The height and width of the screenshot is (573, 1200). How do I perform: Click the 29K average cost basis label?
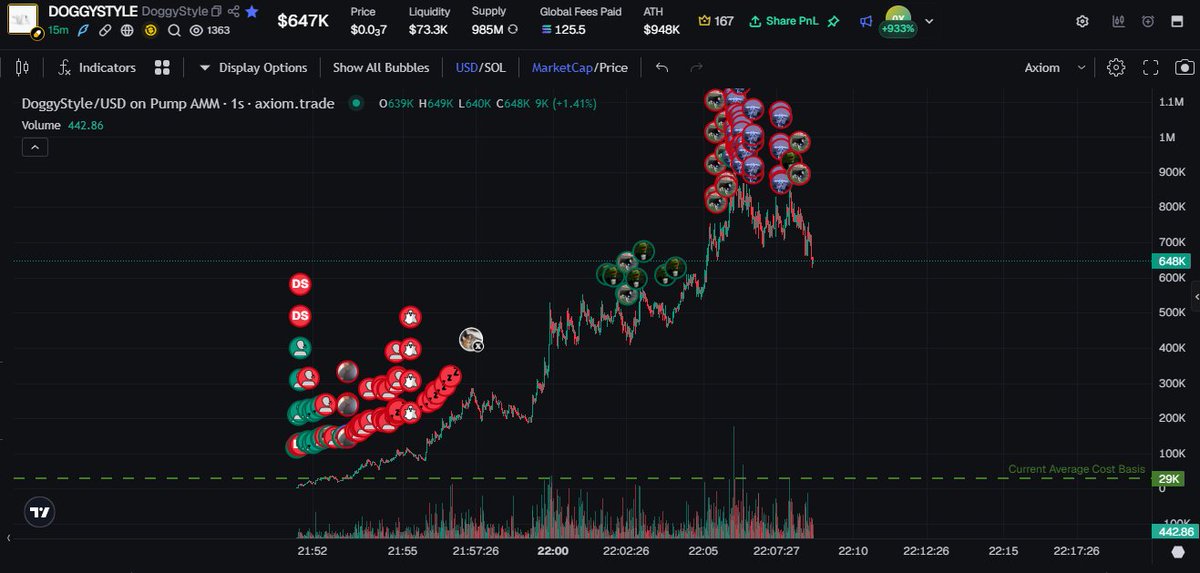(x=1169, y=479)
